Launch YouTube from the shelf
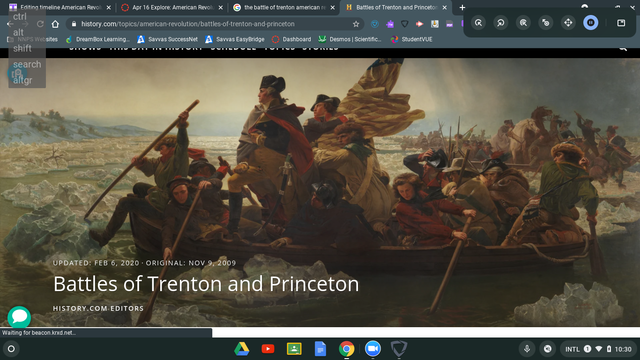 click(x=268, y=349)
